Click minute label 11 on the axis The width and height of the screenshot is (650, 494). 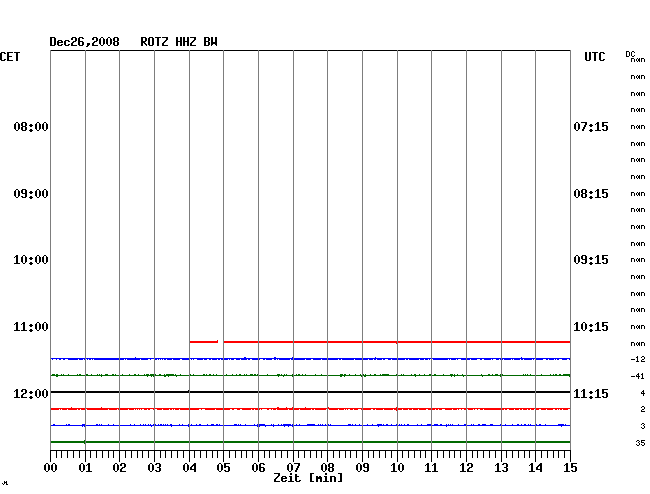point(432,467)
